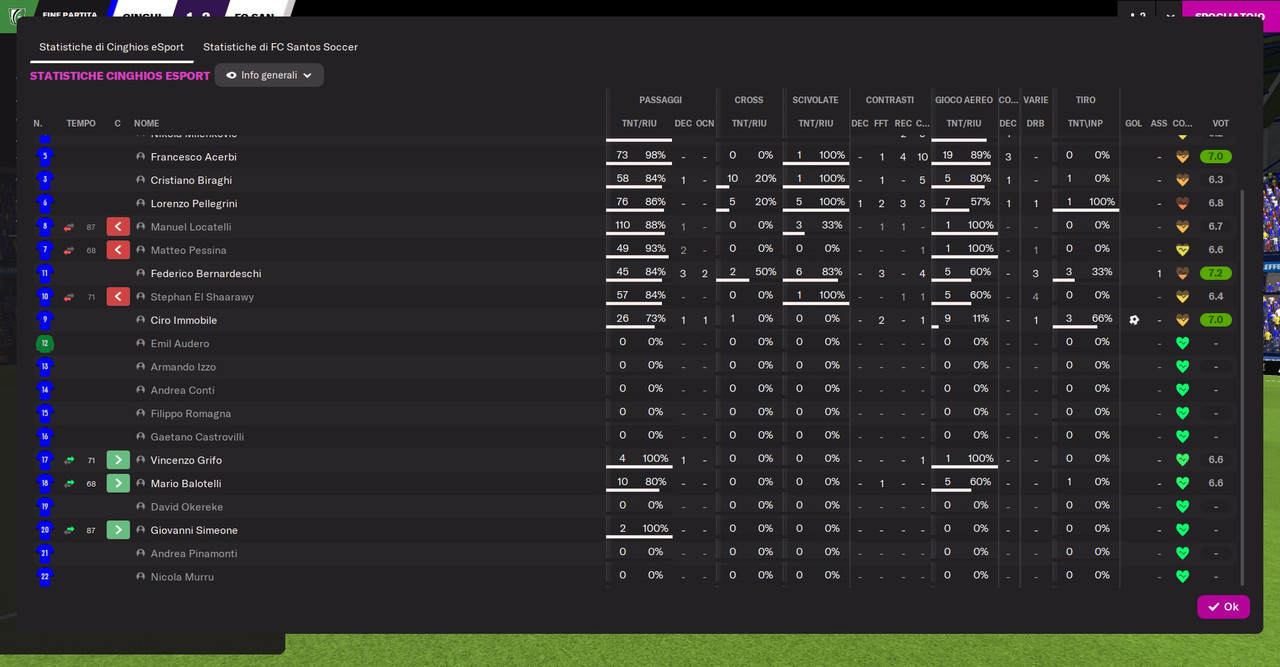Open Gaetano Castrovilli's player name
Image resolution: width=1280 pixels, height=667 pixels.
point(197,437)
